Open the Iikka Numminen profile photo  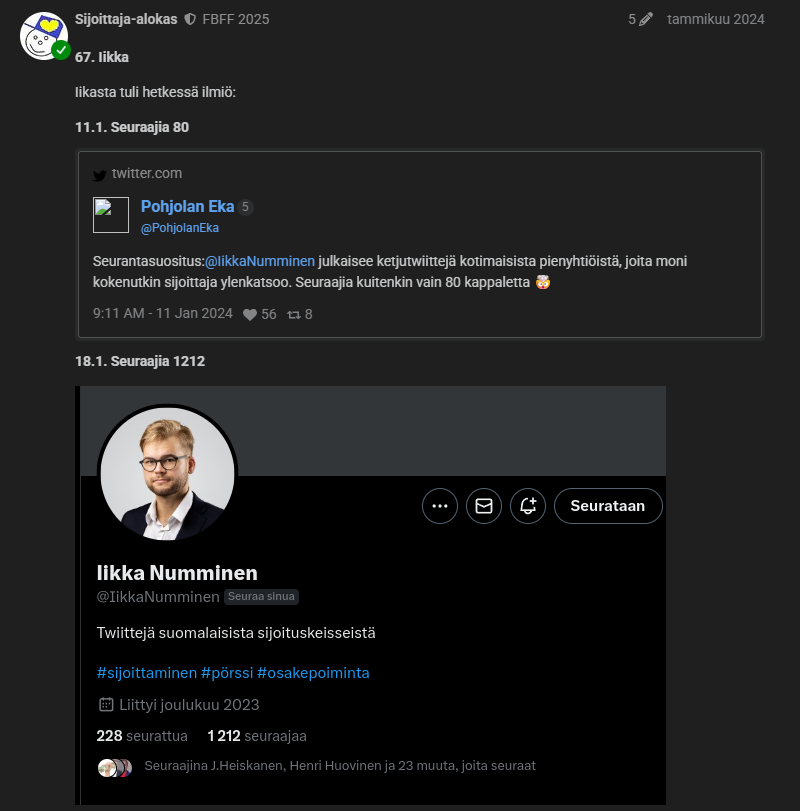pyautogui.click(x=167, y=475)
